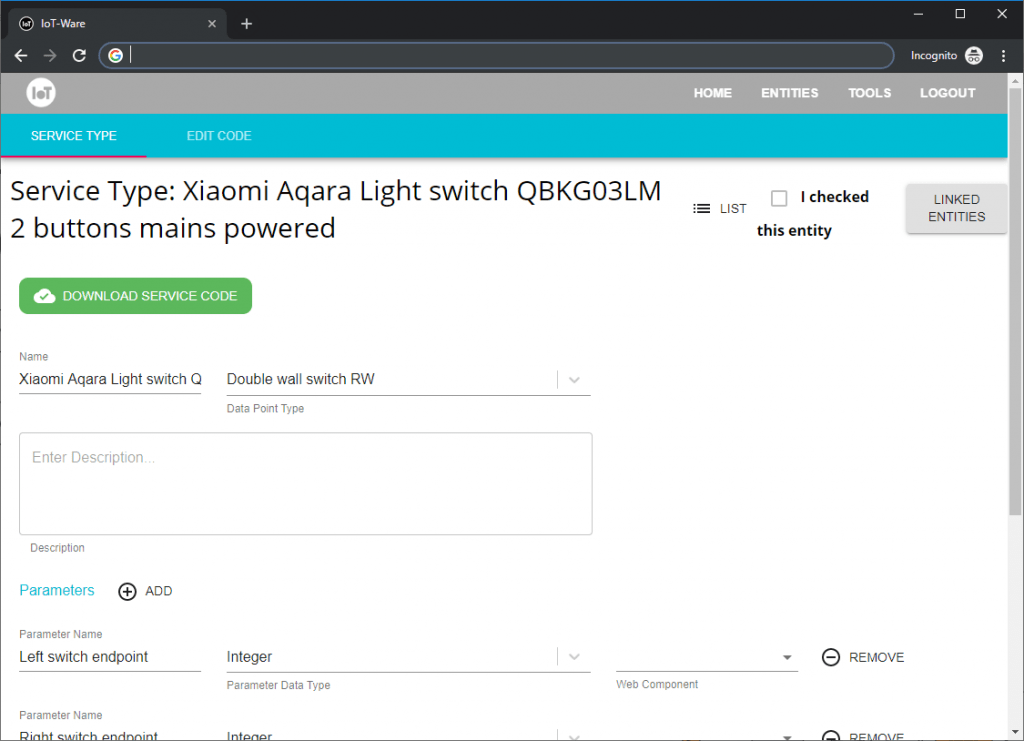Click scrollbar down arrow
This screenshot has height=741, width=1024.
(1015, 733)
